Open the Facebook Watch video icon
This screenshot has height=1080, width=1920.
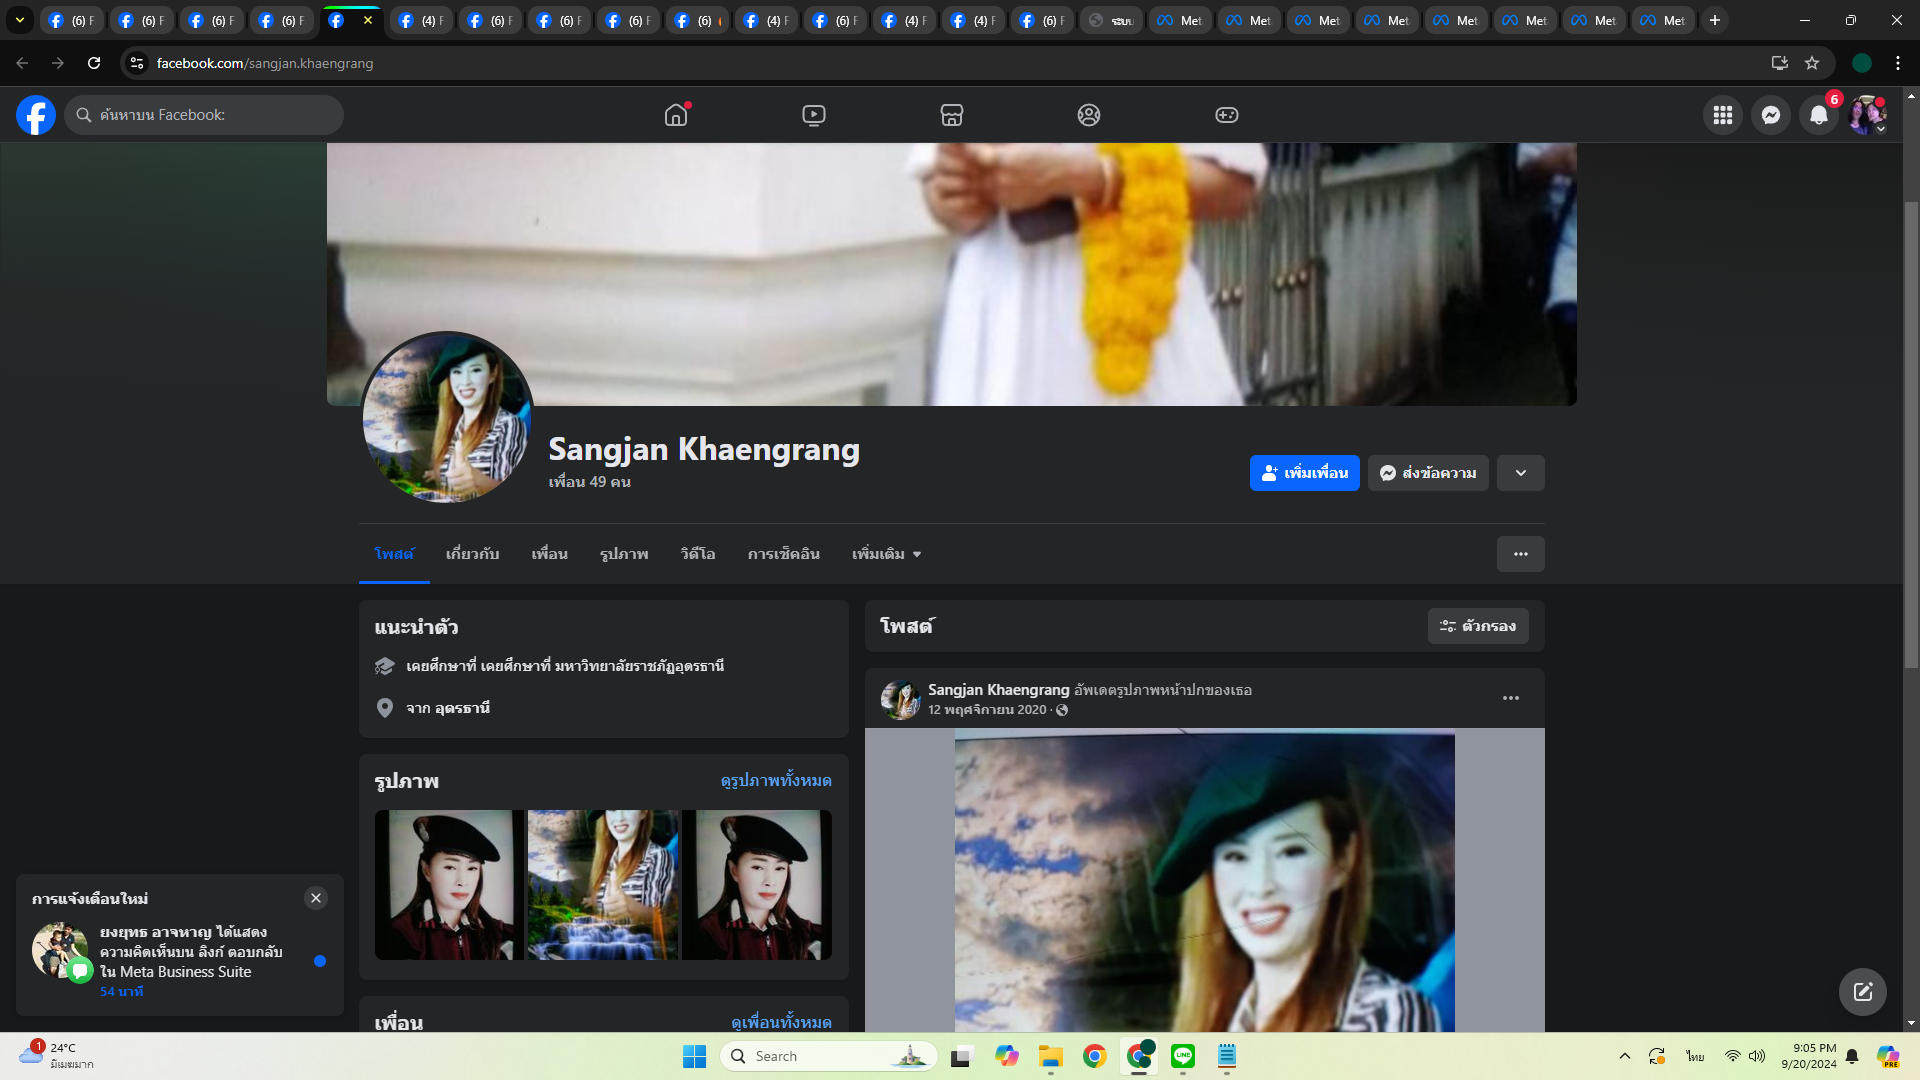pyautogui.click(x=814, y=115)
